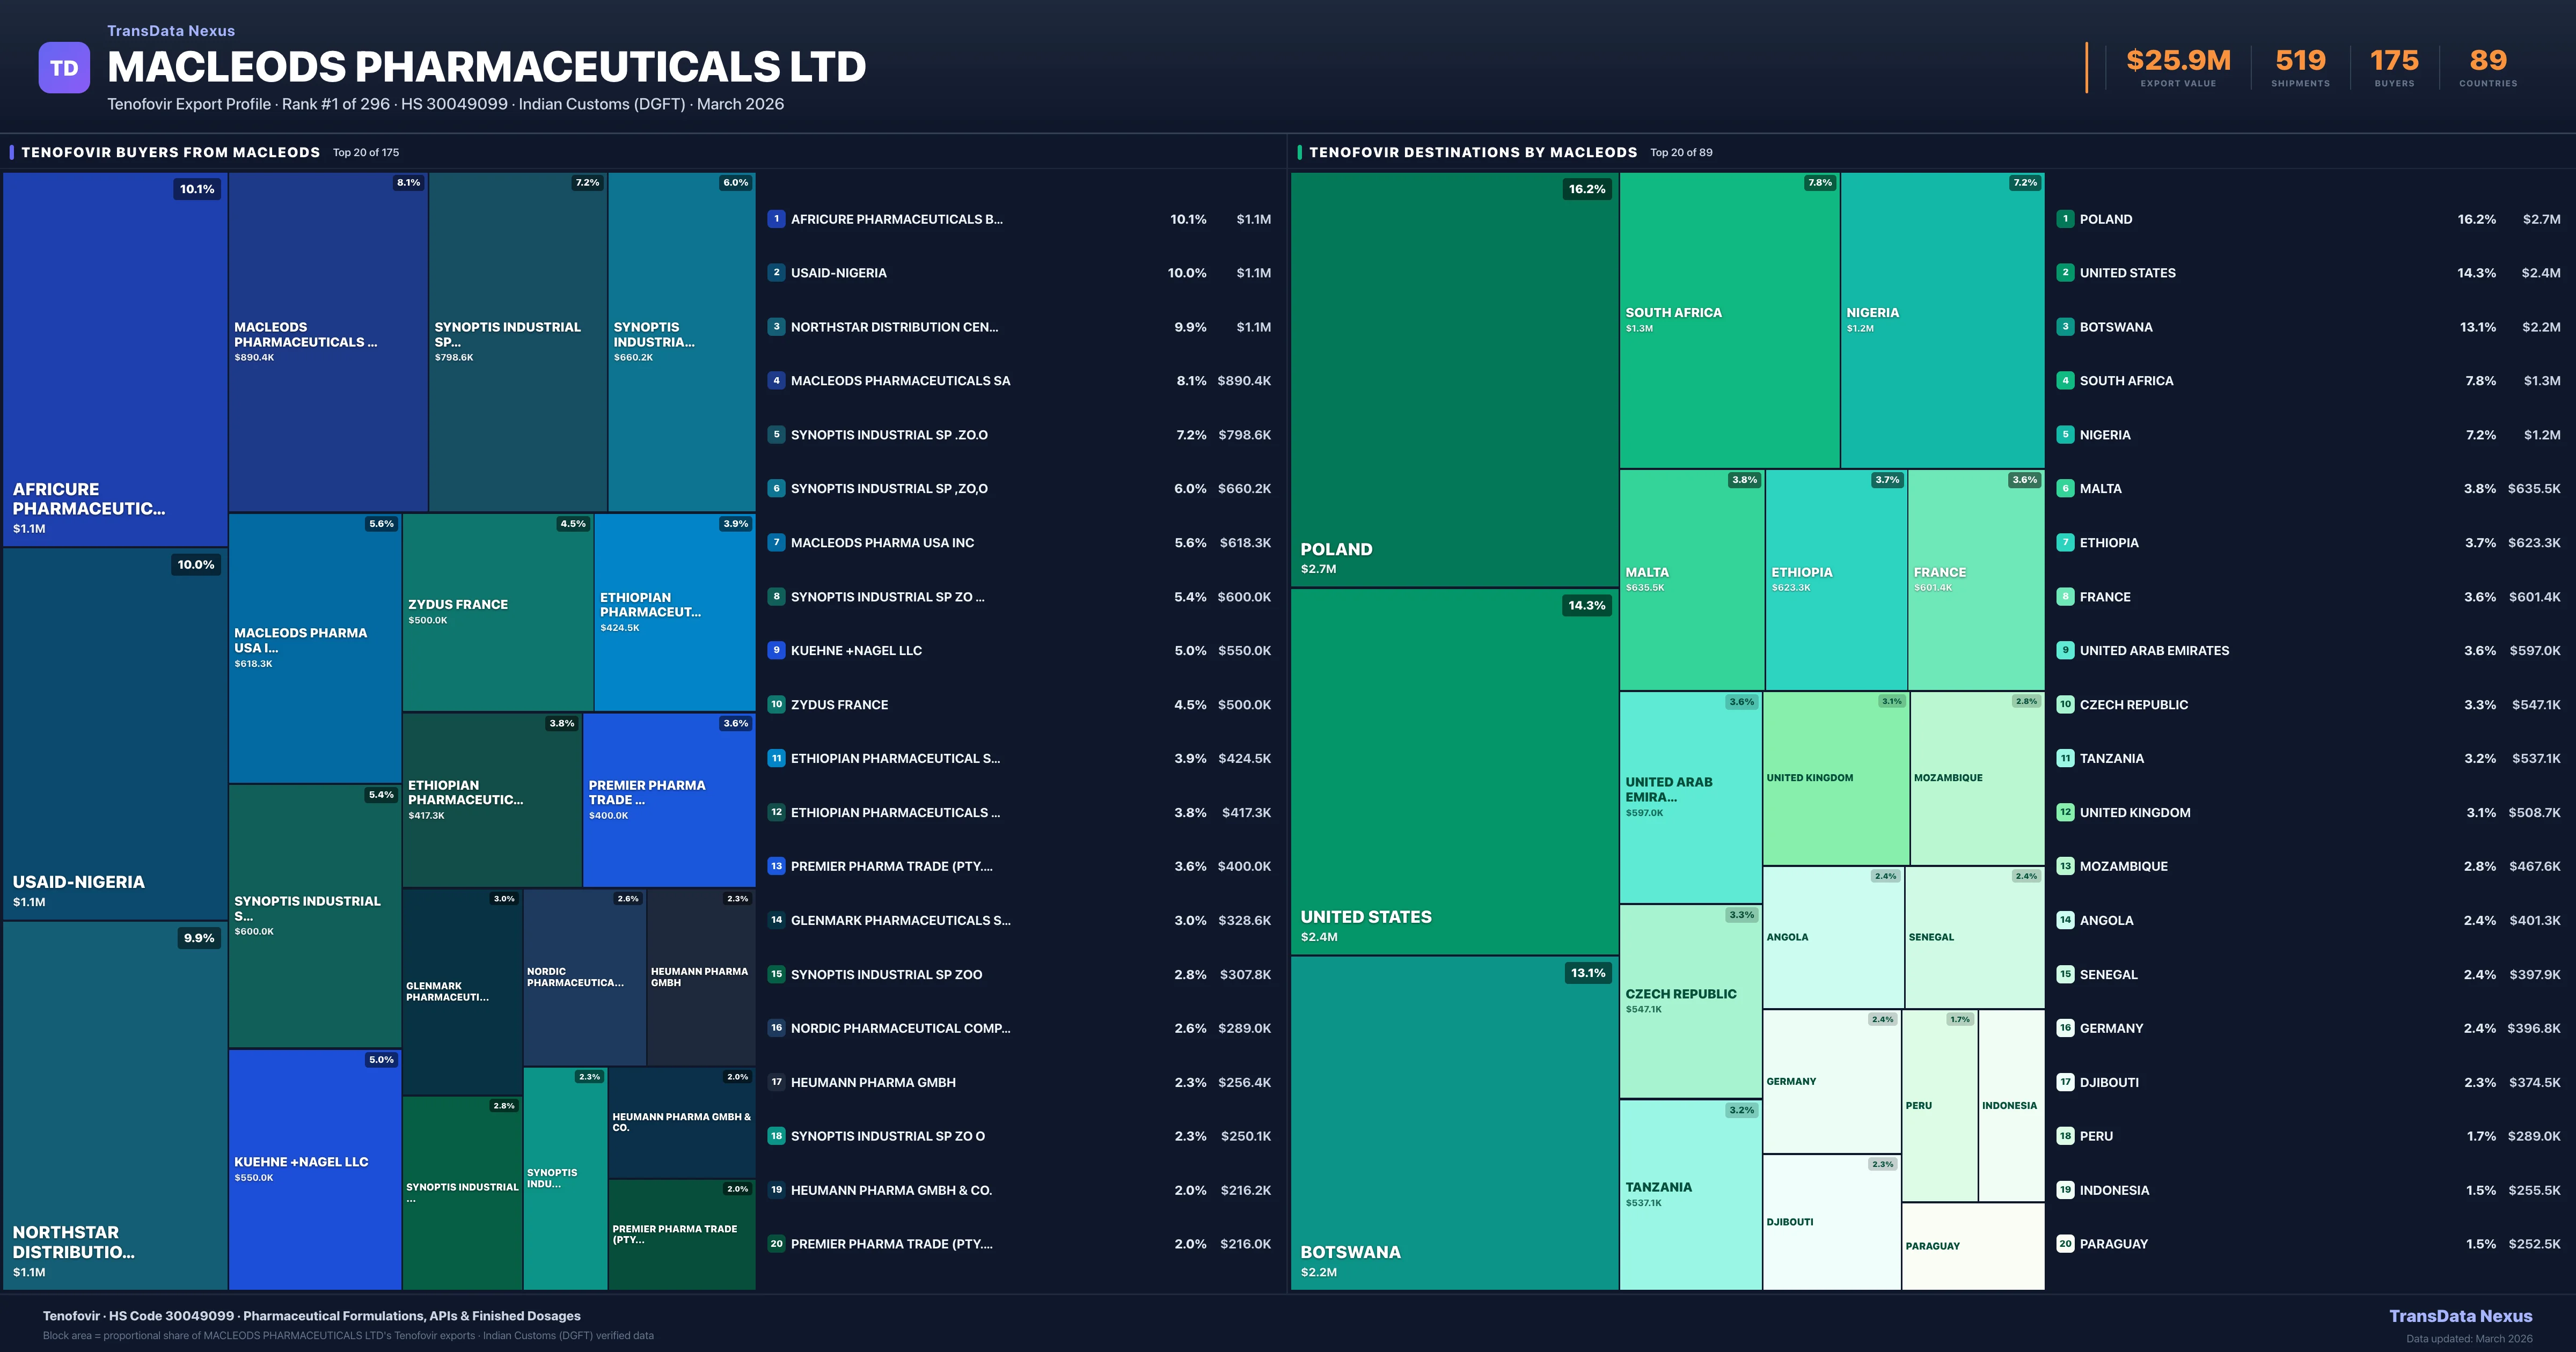This screenshot has width=2576, height=1352.
Task: Click the TransData Nexus footer brand link
Action: click(x=2460, y=1316)
